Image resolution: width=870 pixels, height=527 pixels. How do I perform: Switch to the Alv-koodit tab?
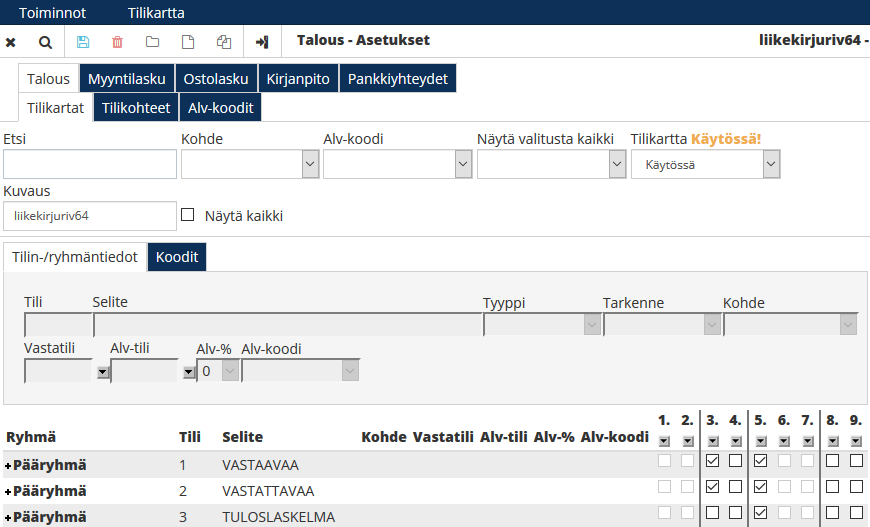[x=220, y=108]
